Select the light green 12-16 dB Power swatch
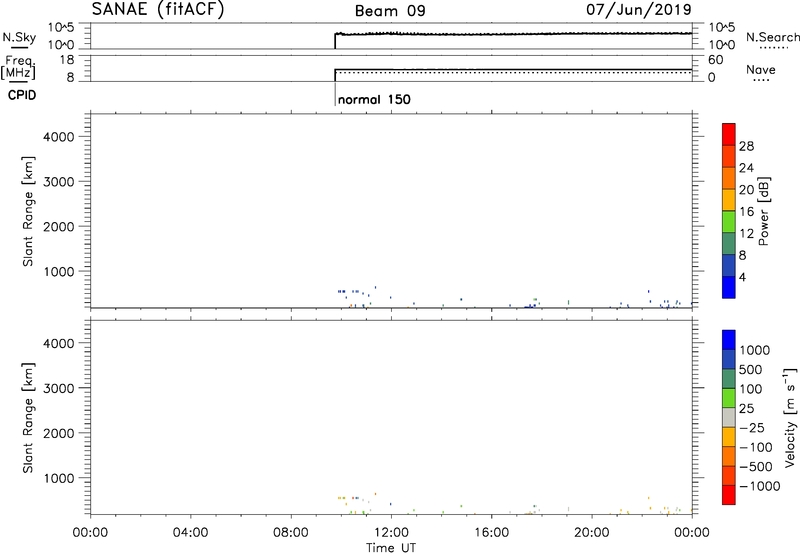 729,221
